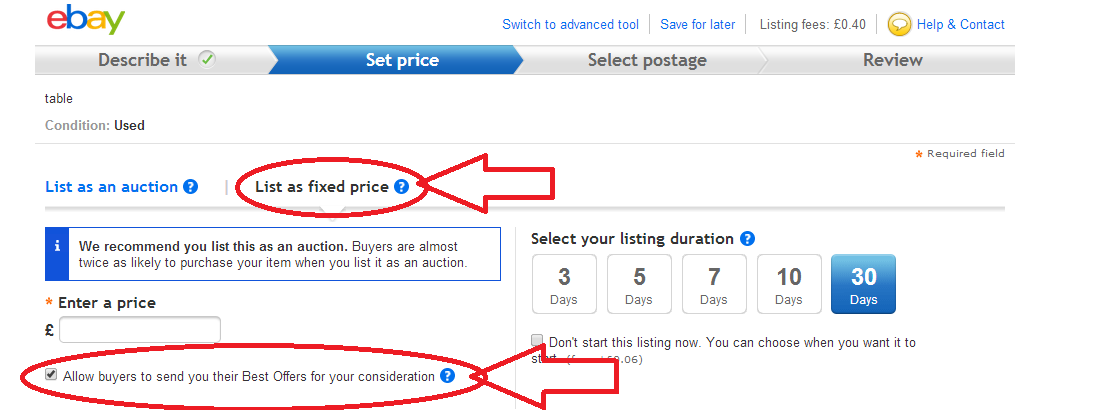Open help icon next to List as an auction

190,187
